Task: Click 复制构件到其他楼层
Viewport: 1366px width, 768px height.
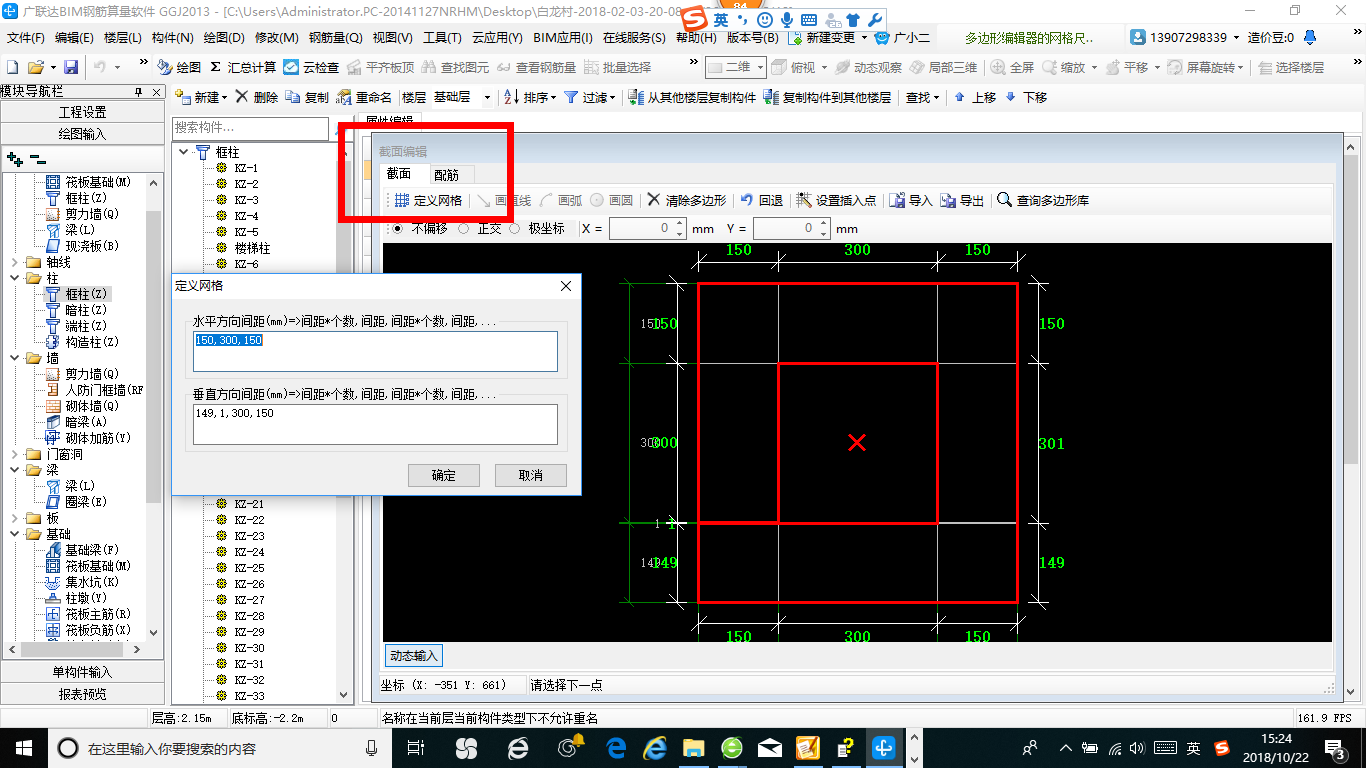Action: tap(827, 97)
